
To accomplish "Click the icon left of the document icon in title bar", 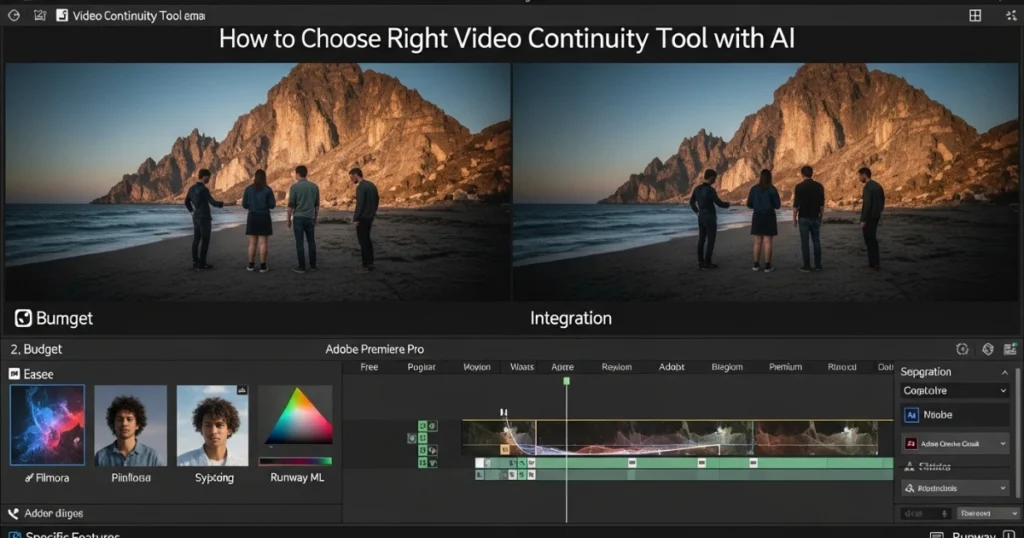I will click(x=40, y=16).
